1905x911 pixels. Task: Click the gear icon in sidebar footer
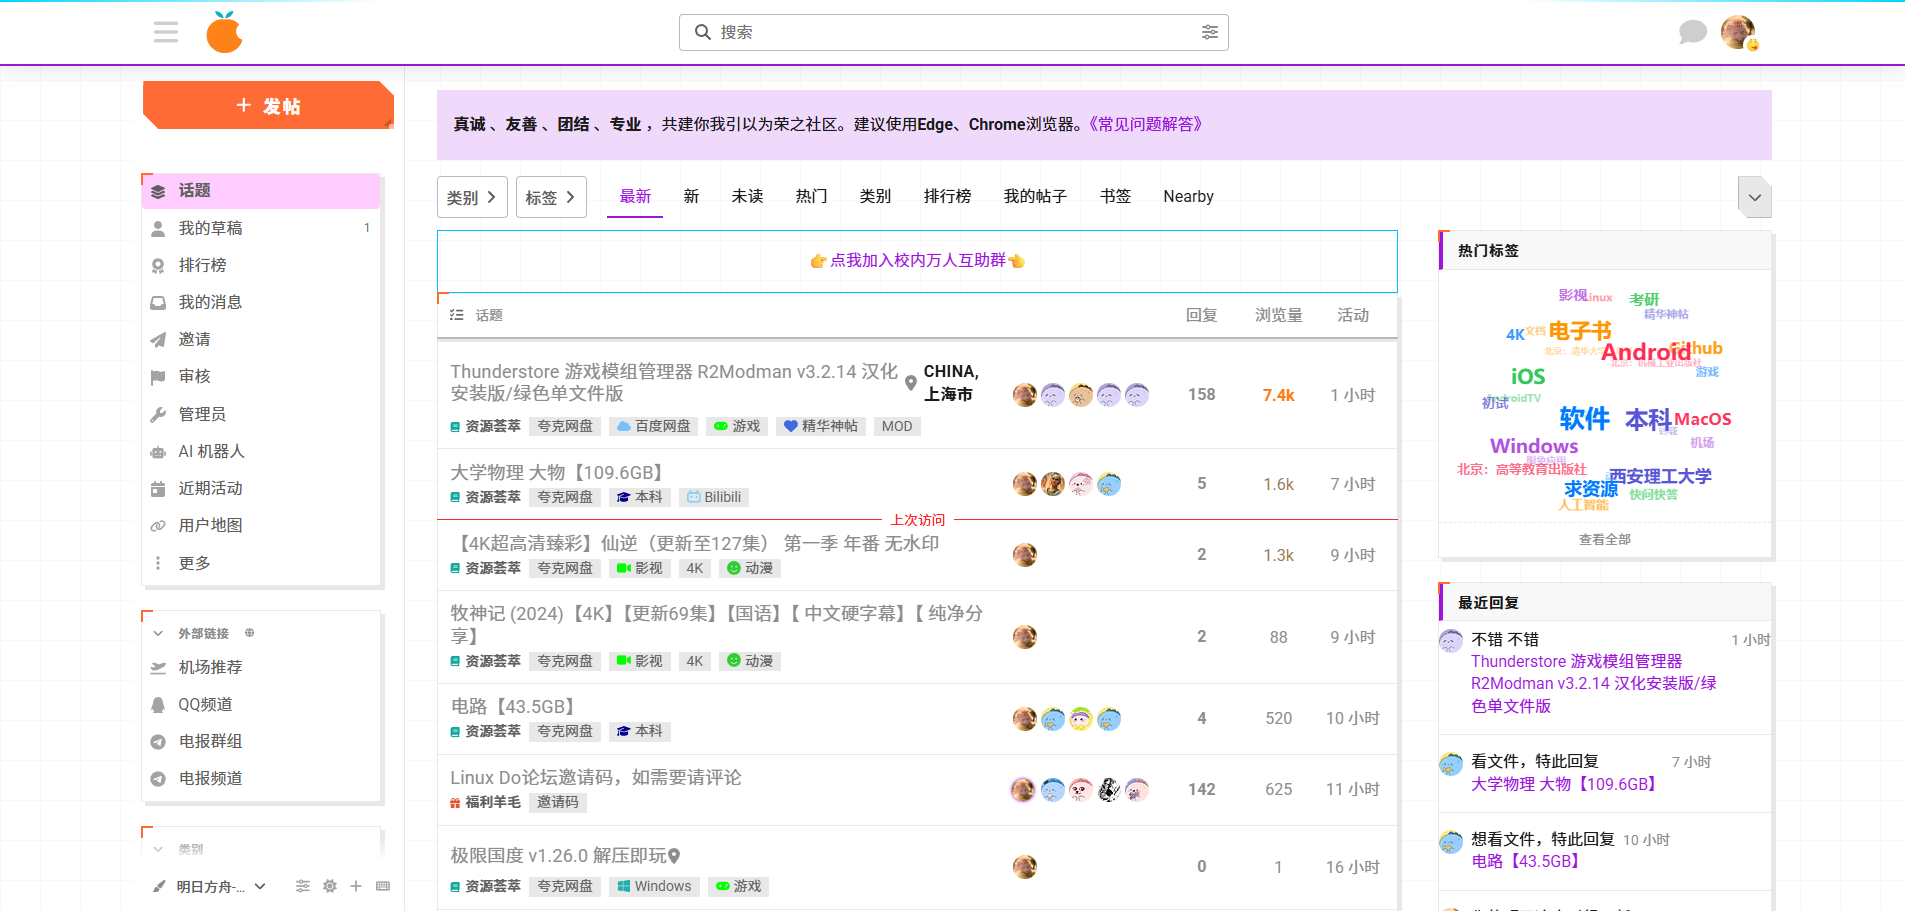click(330, 886)
